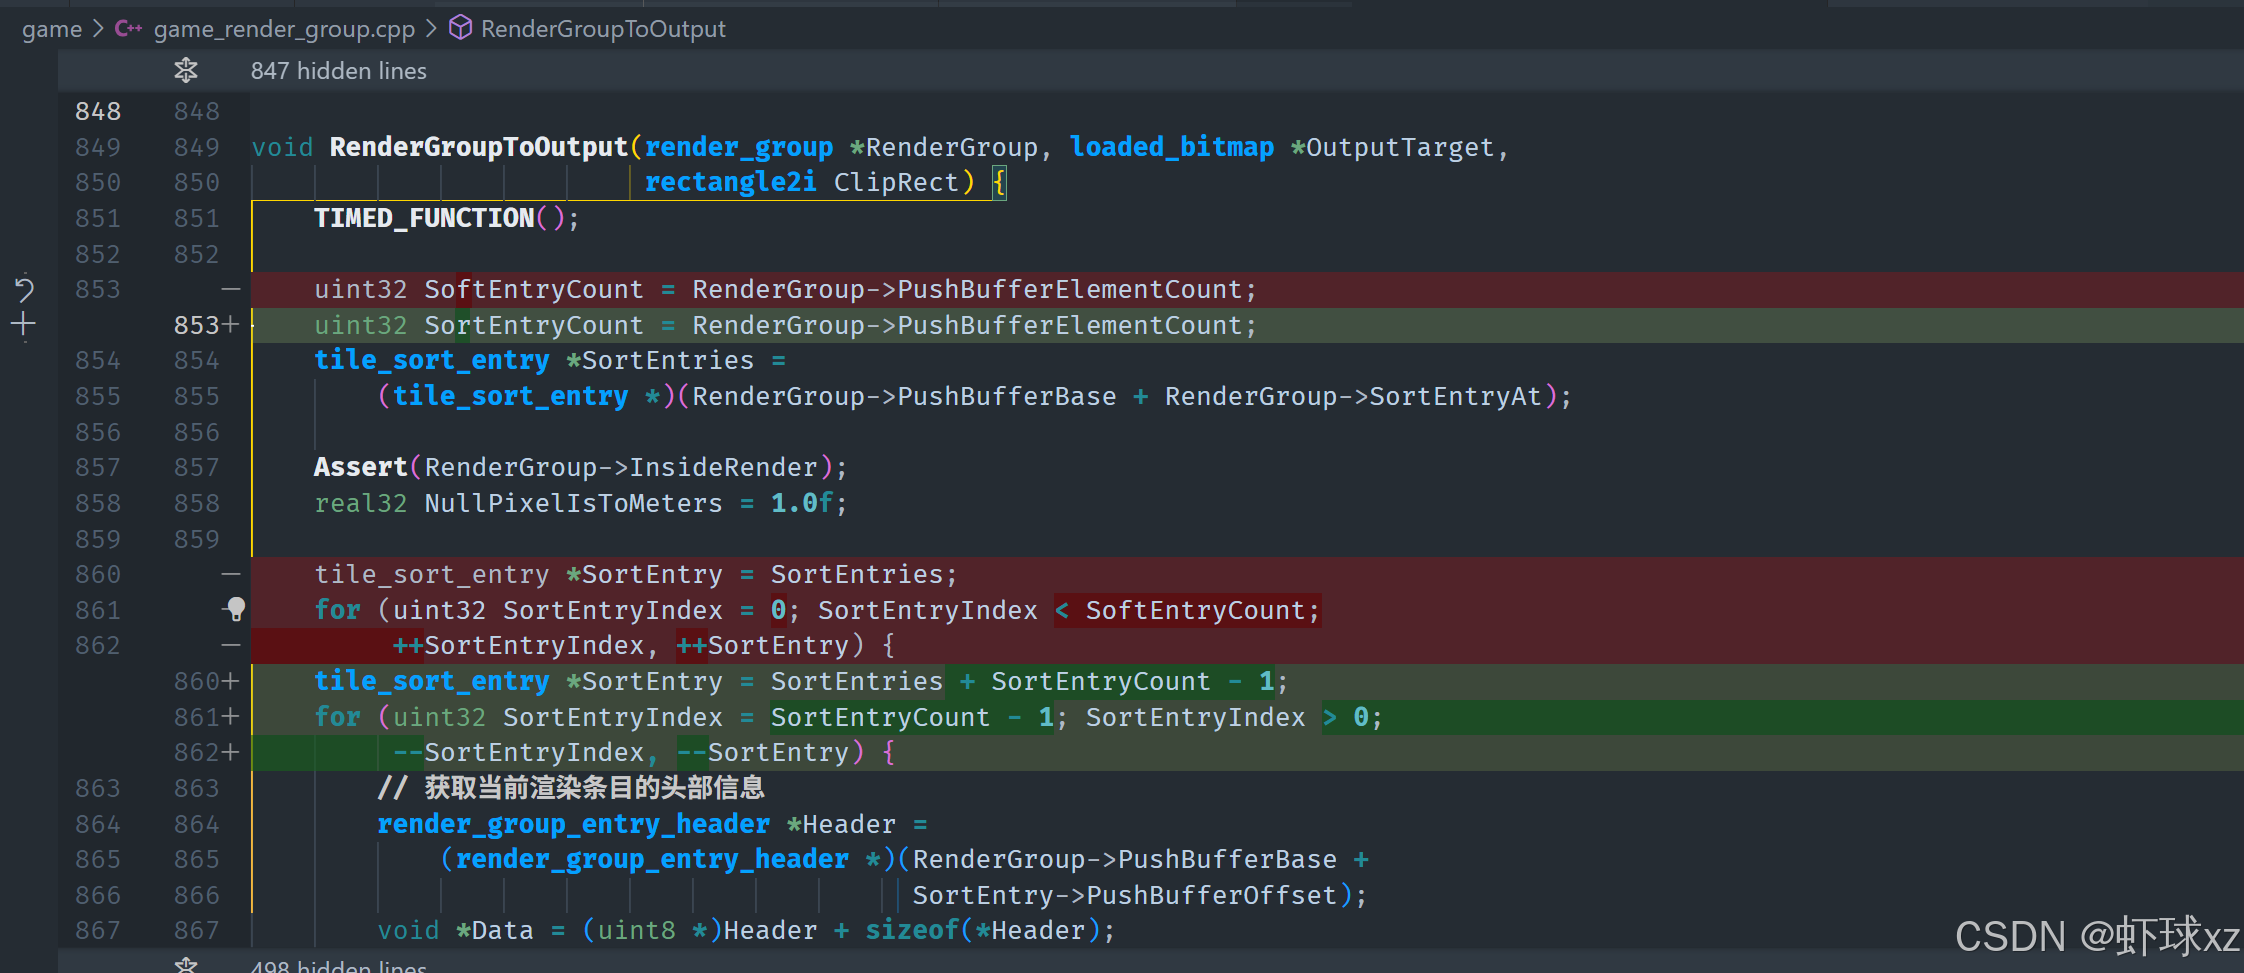Click the SoftEntryCount highlighted deletion
Viewport: 2244px width, 973px height.
[1195, 610]
